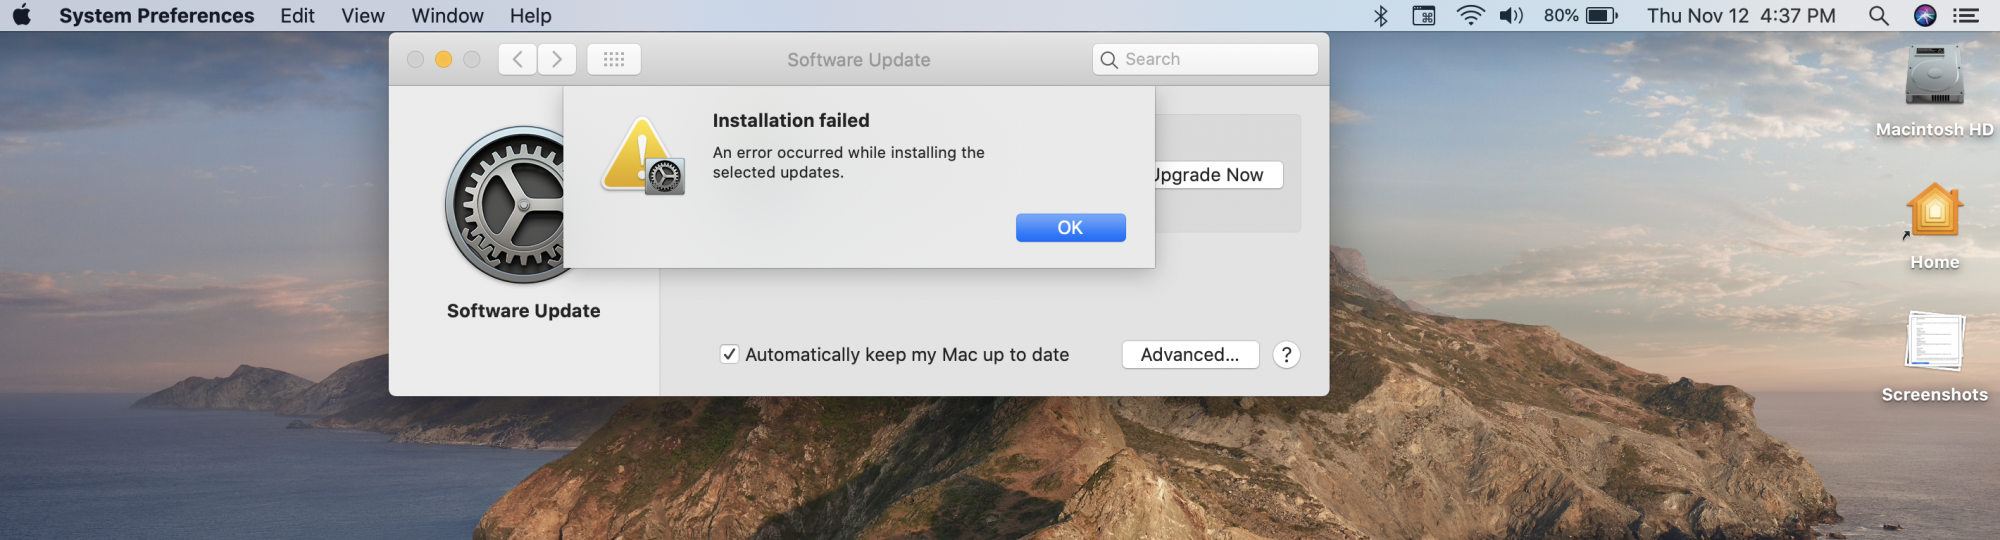
Task: Toggle Automatically keep my Mac up to date
Action: 730,354
